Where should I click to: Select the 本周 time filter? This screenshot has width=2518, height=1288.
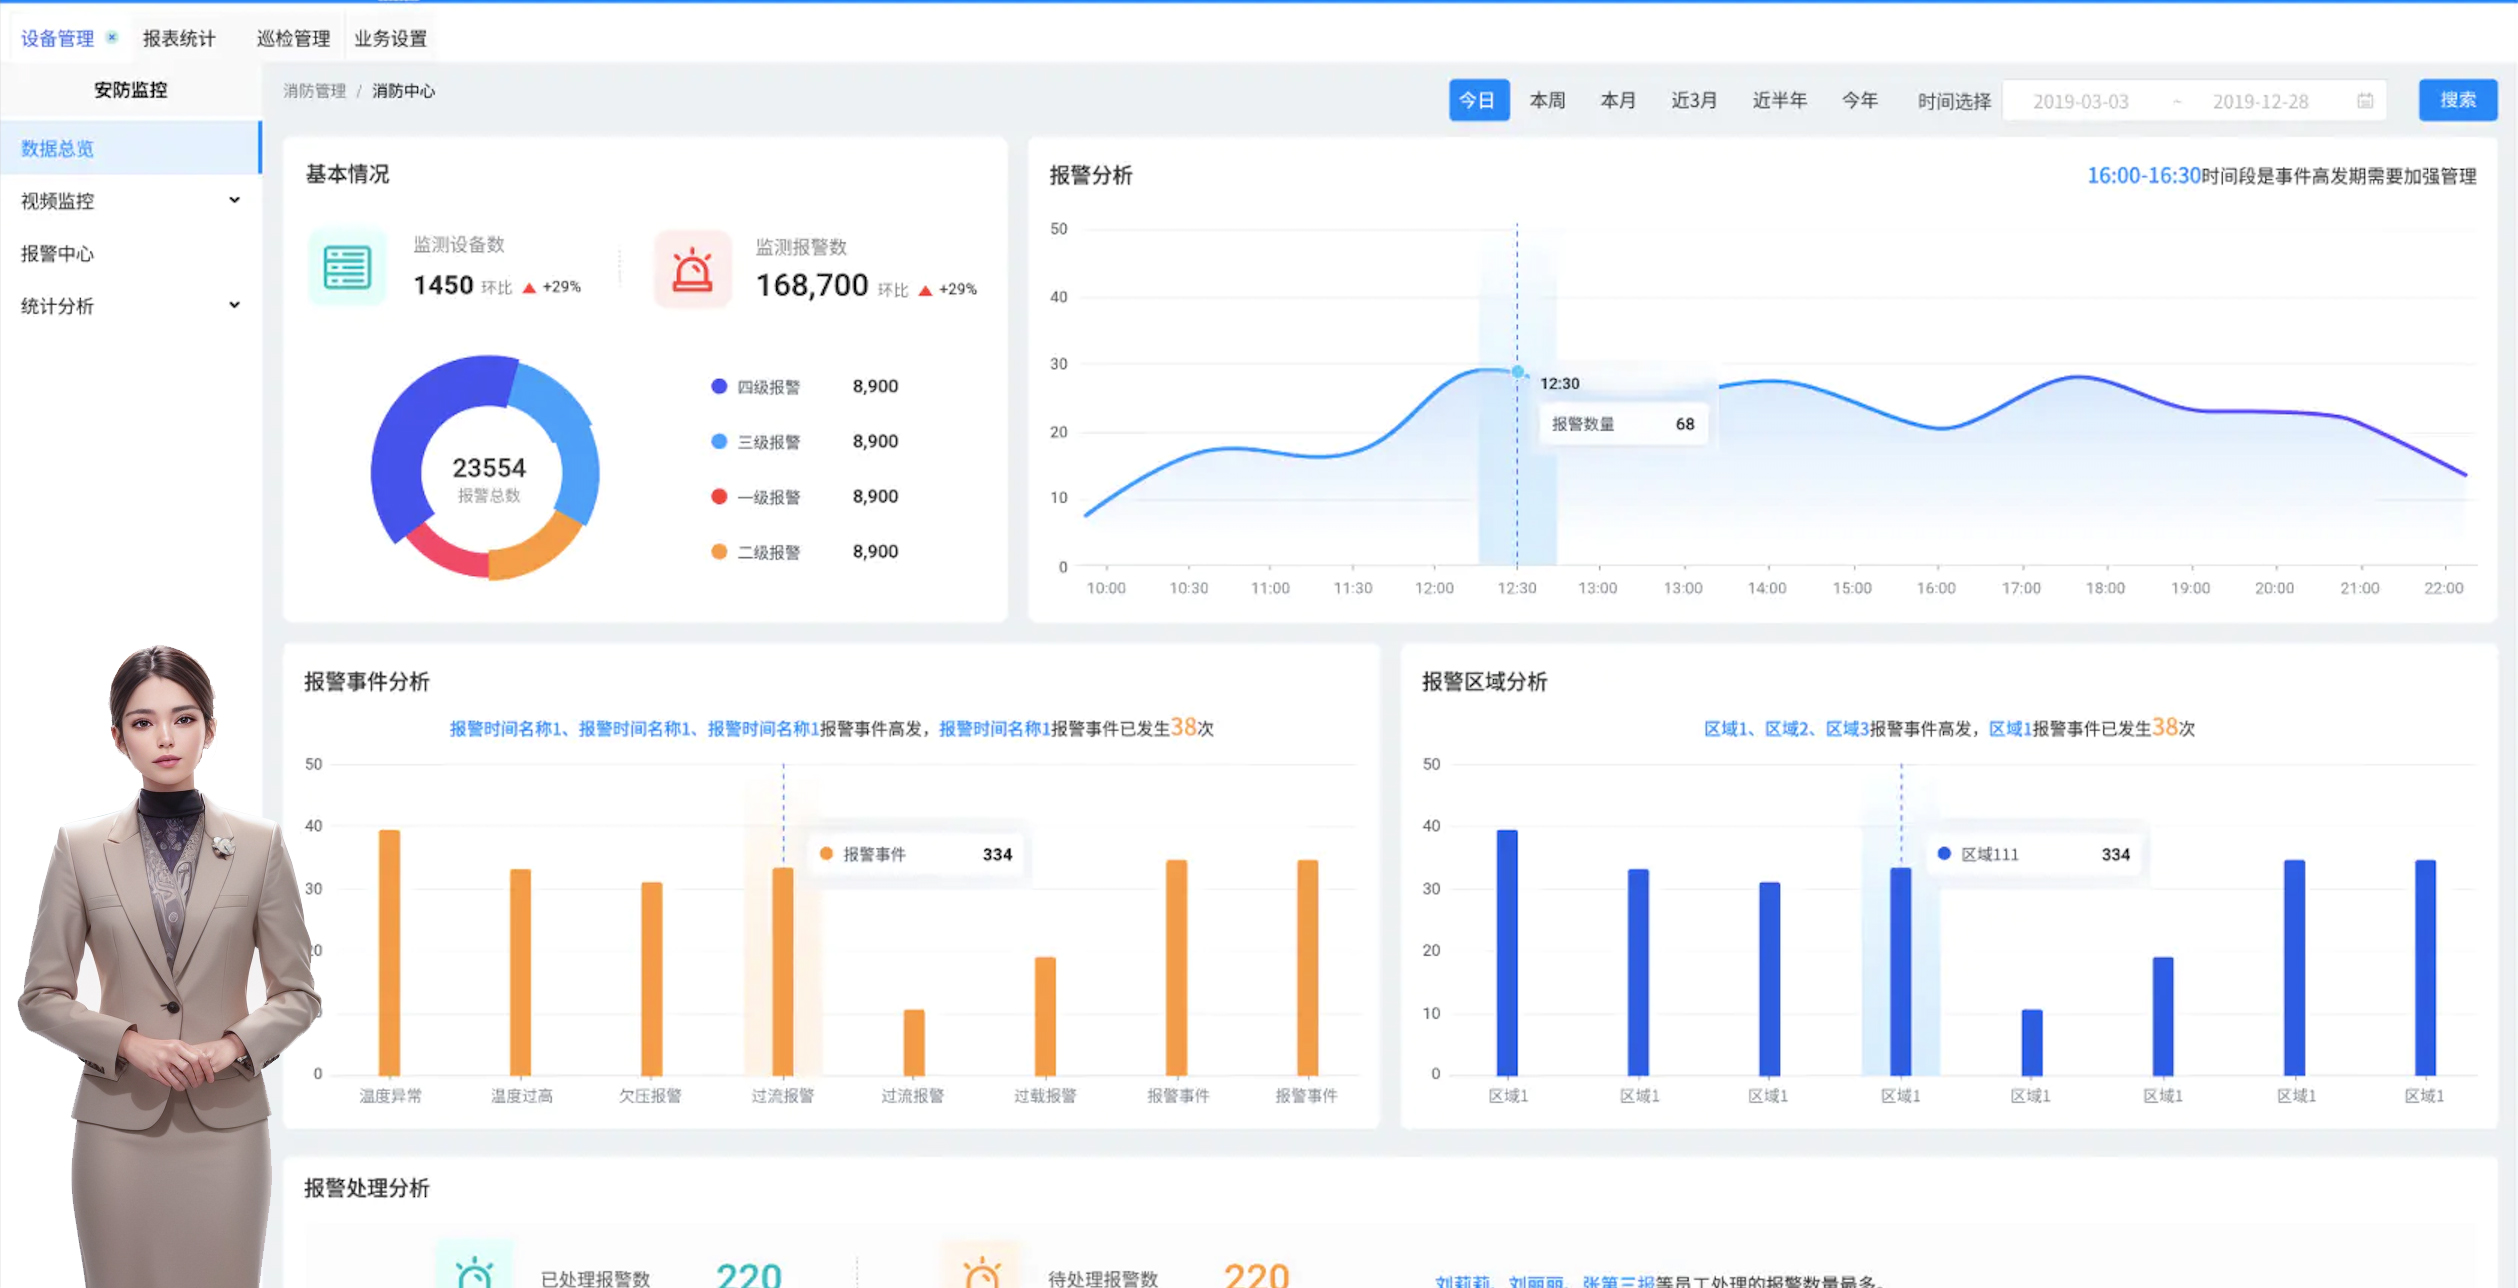point(1547,100)
